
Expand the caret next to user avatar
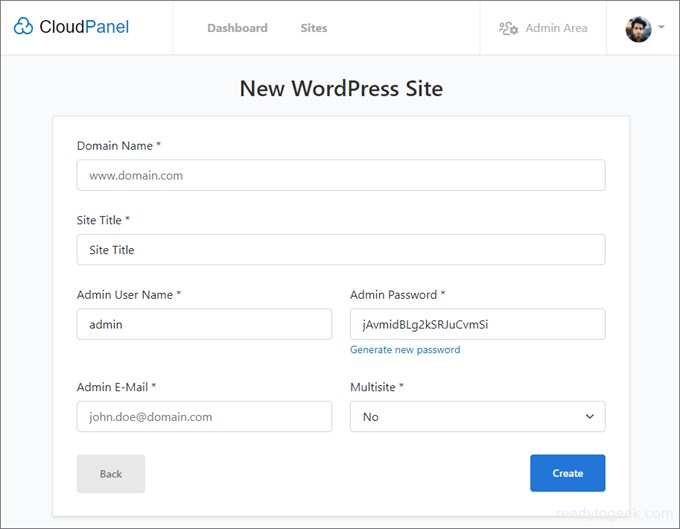point(661,27)
